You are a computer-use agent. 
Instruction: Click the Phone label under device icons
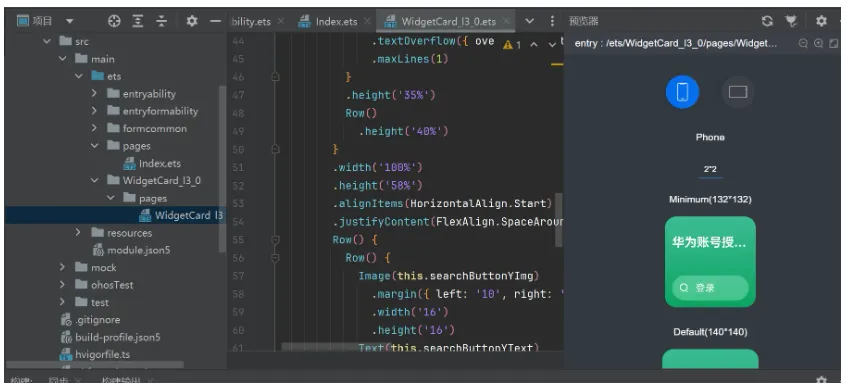(710, 138)
